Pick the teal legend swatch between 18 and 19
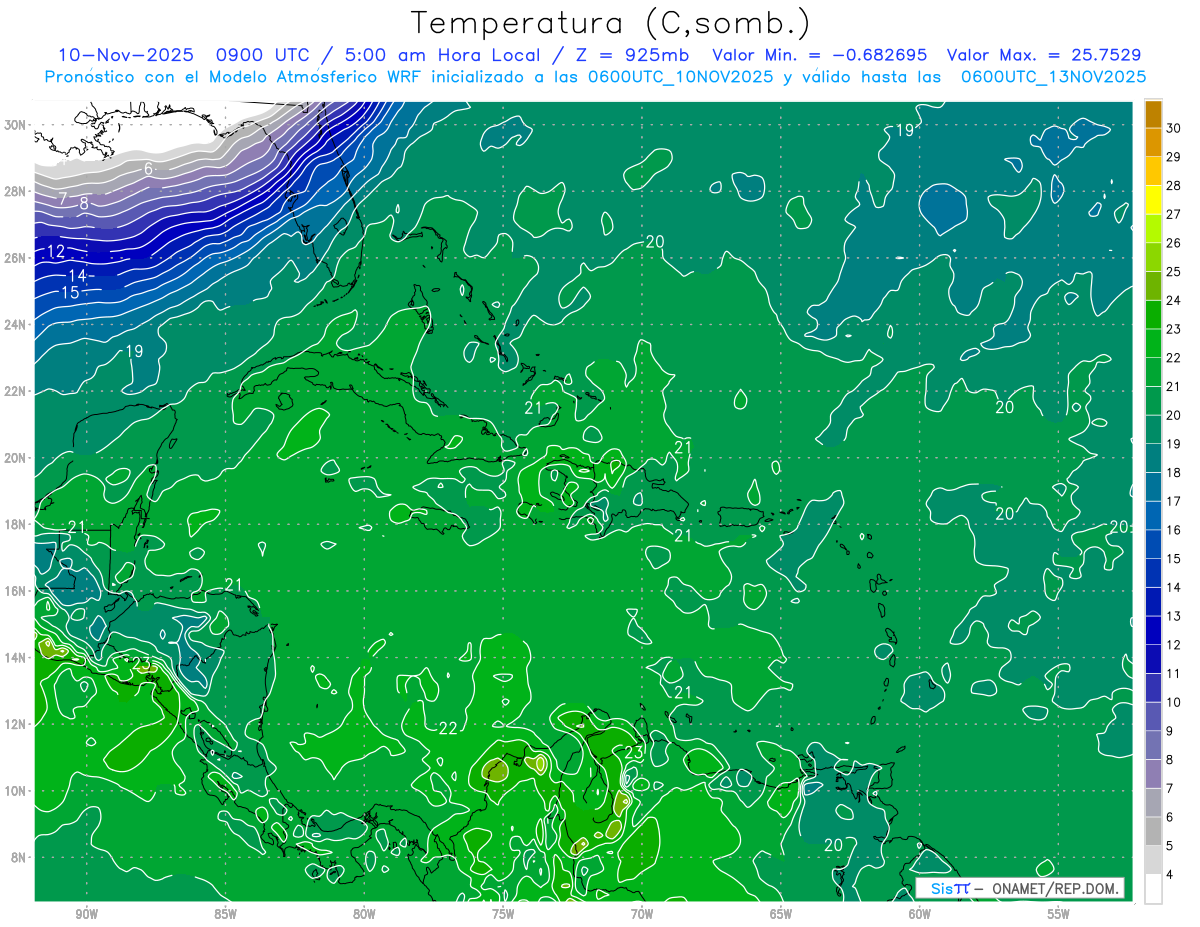The image size is (1200, 927). 1153,458
